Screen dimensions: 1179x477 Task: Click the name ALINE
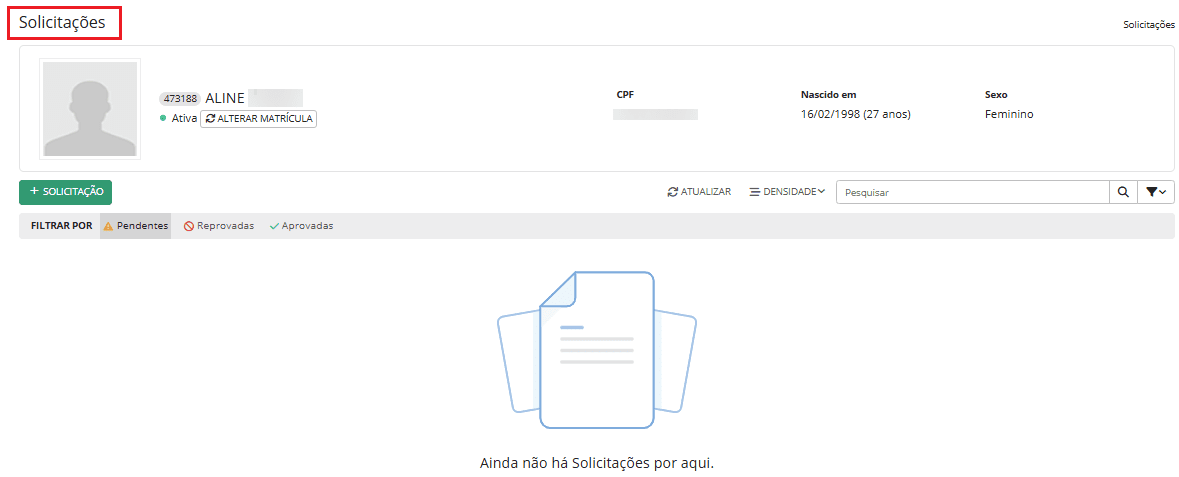click(225, 98)
